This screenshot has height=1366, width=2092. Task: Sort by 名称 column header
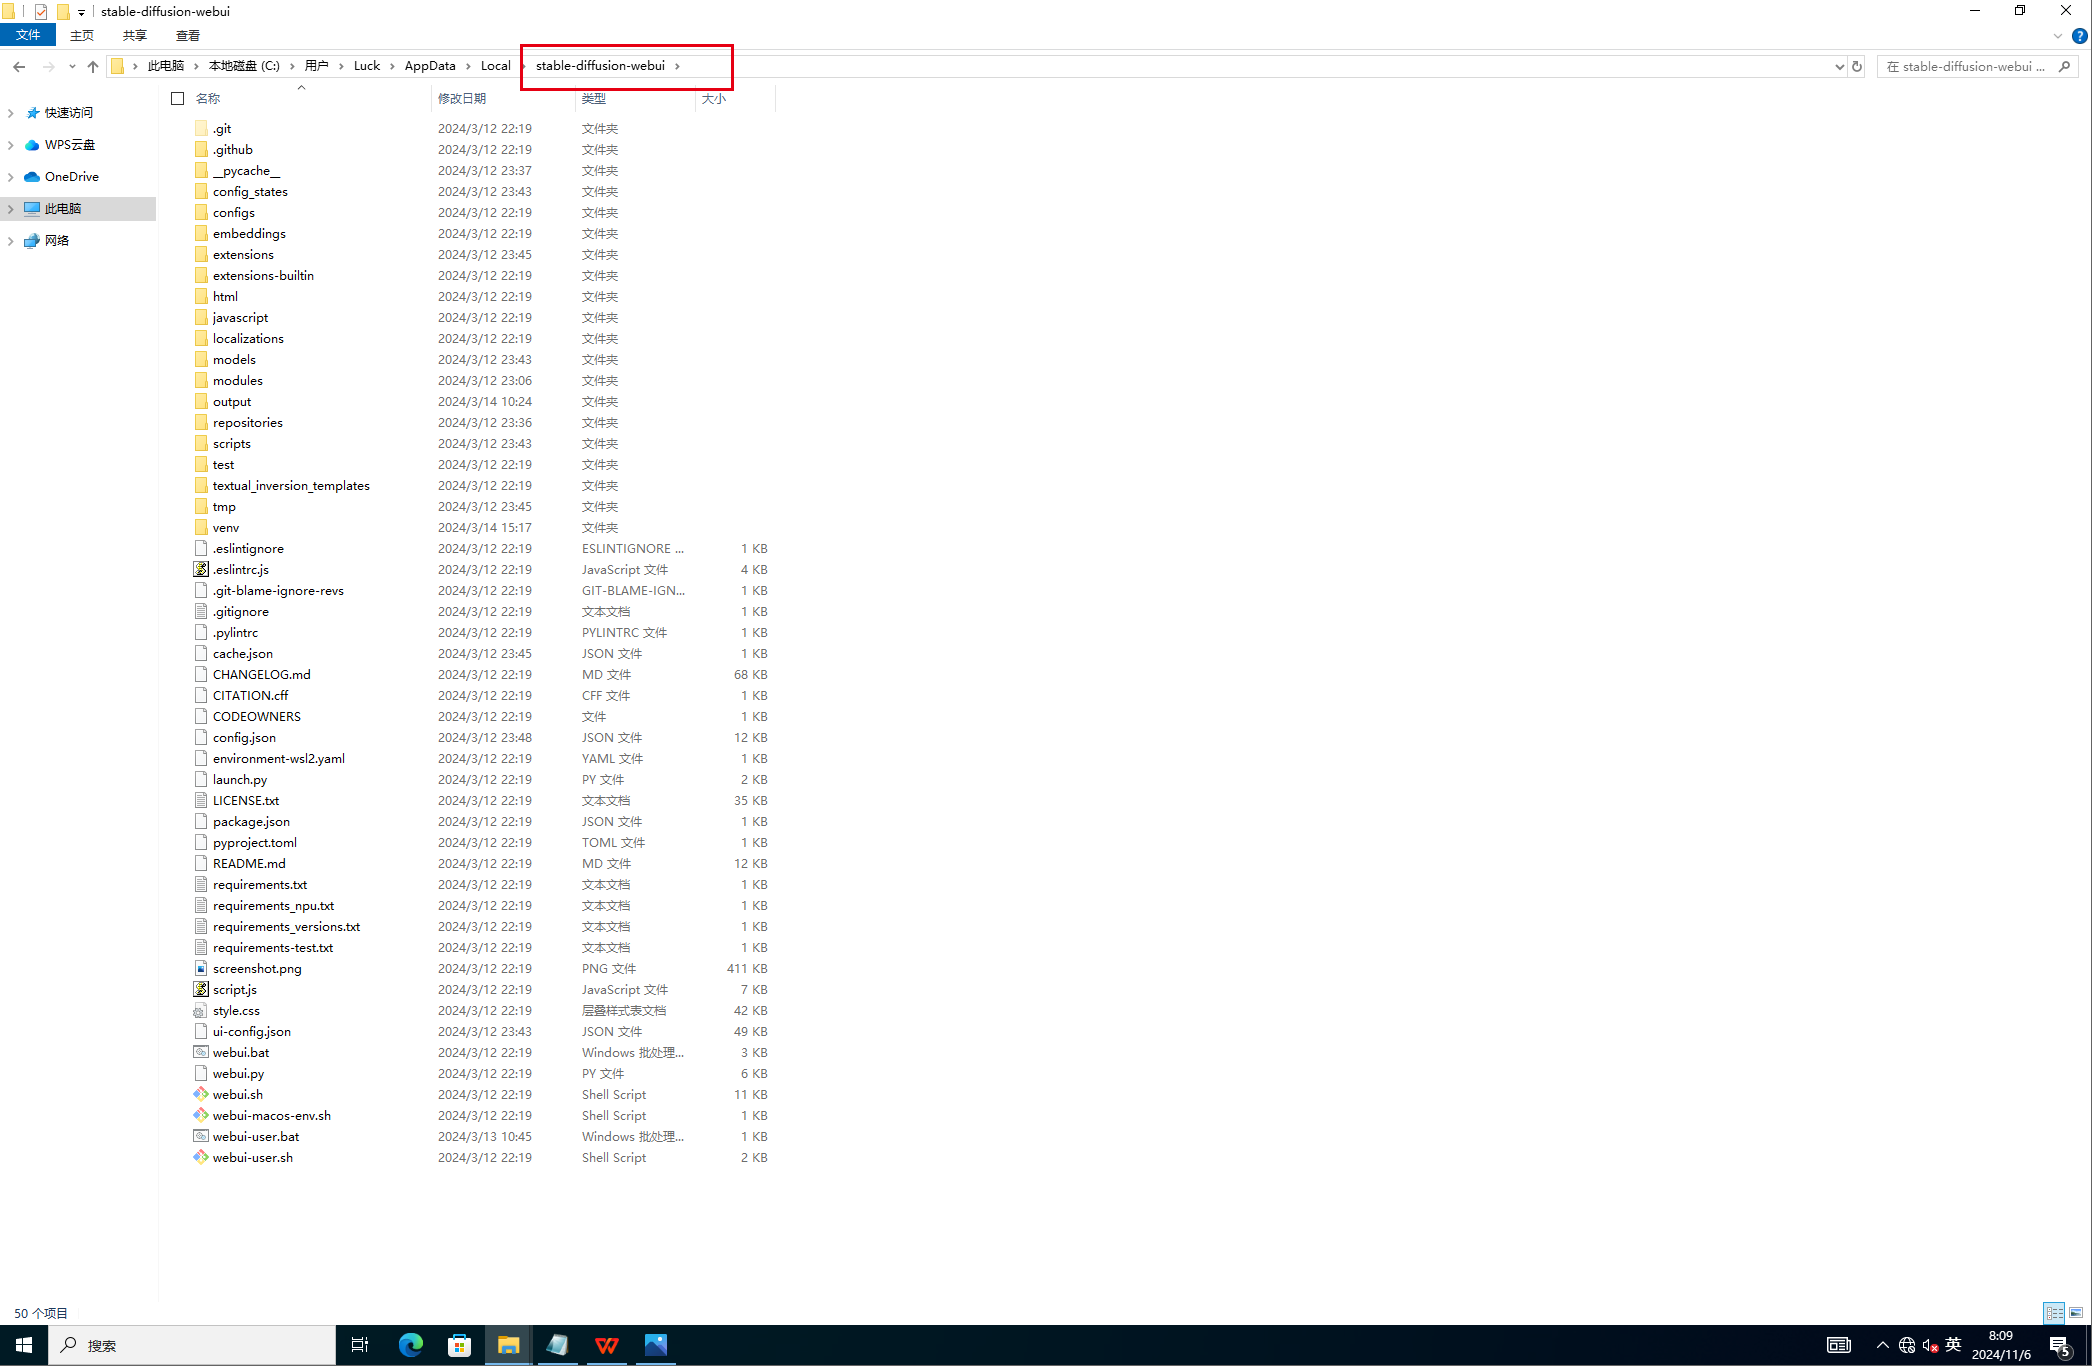[x=208, y=98]
